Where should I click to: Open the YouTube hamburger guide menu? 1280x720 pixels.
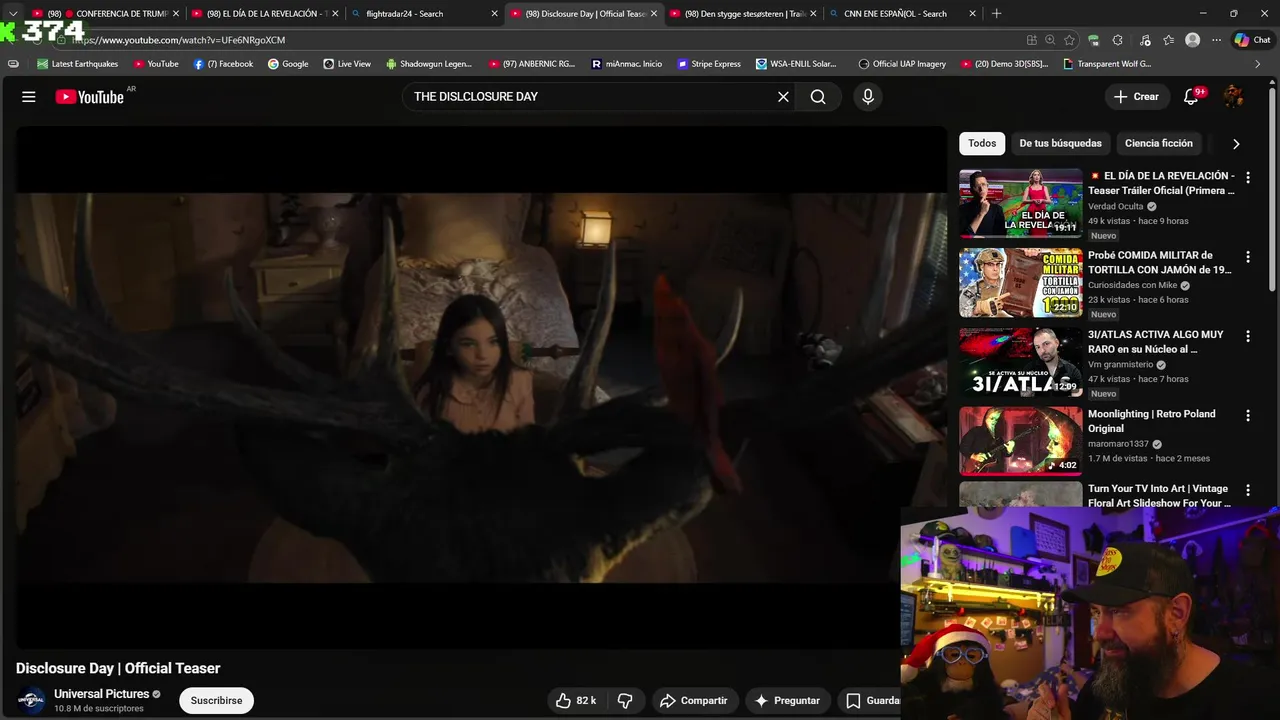pyautogui.click(x=29, y=97)
